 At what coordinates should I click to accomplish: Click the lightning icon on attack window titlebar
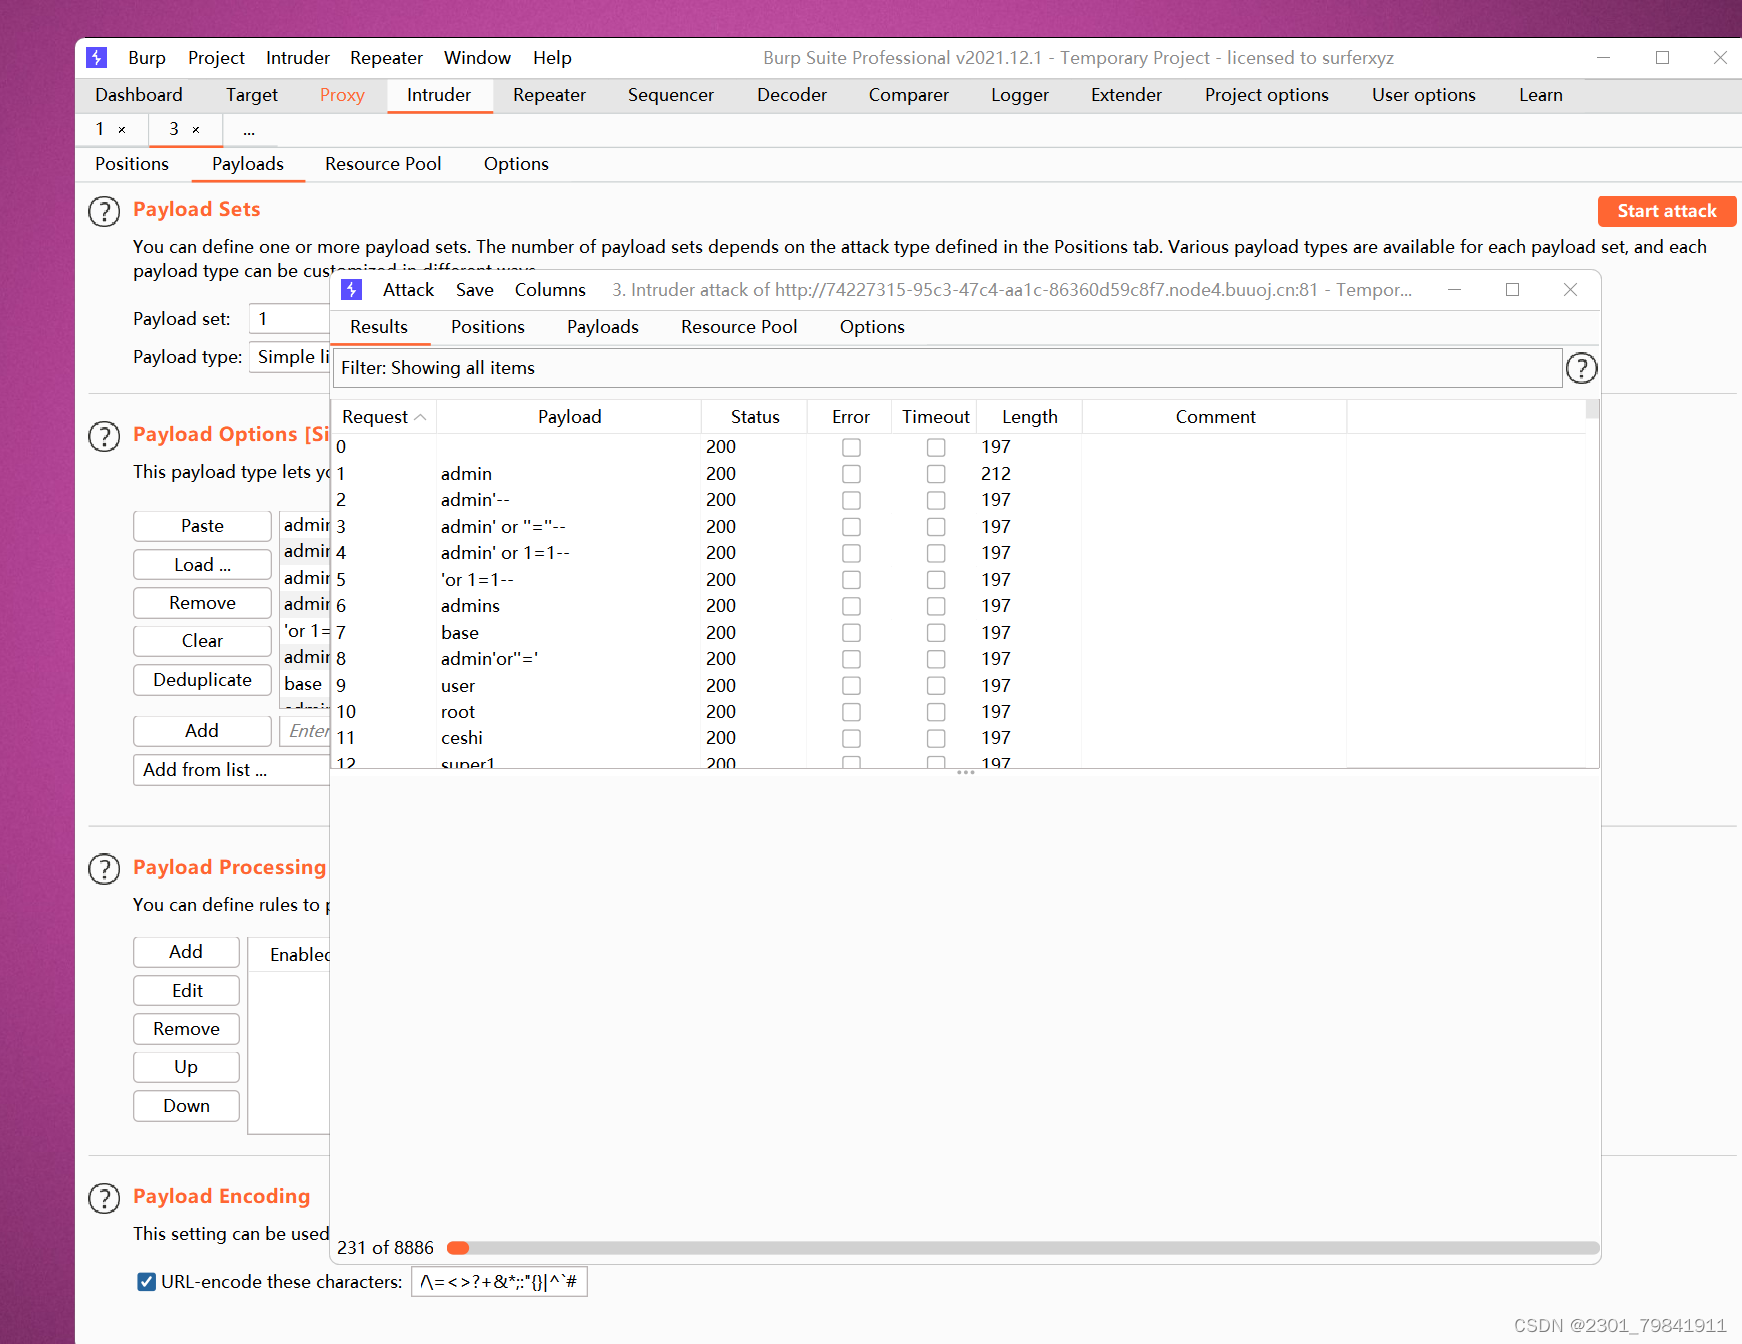351,290
